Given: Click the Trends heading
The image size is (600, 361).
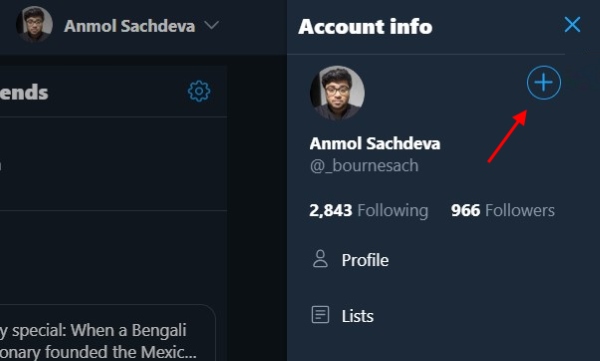Looking at the screenshot, I should 24,93.
